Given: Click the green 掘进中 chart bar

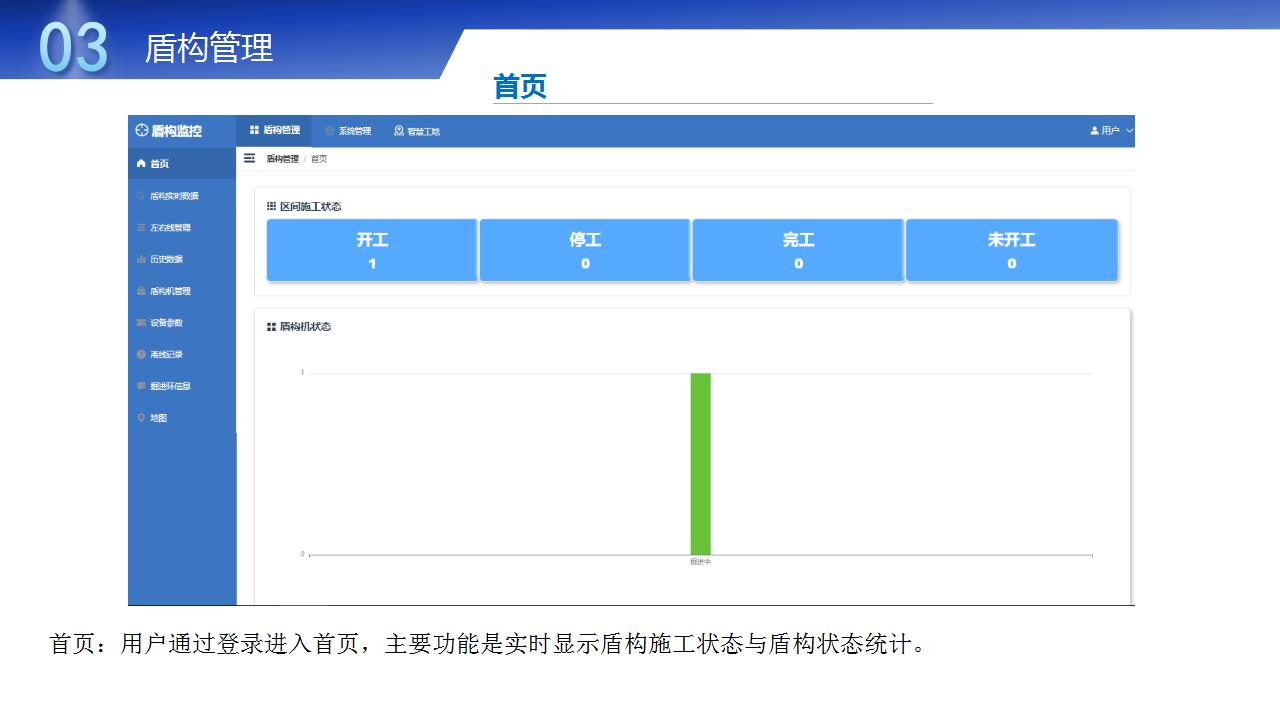Looking at the screenshot, I should coord(700,463).
